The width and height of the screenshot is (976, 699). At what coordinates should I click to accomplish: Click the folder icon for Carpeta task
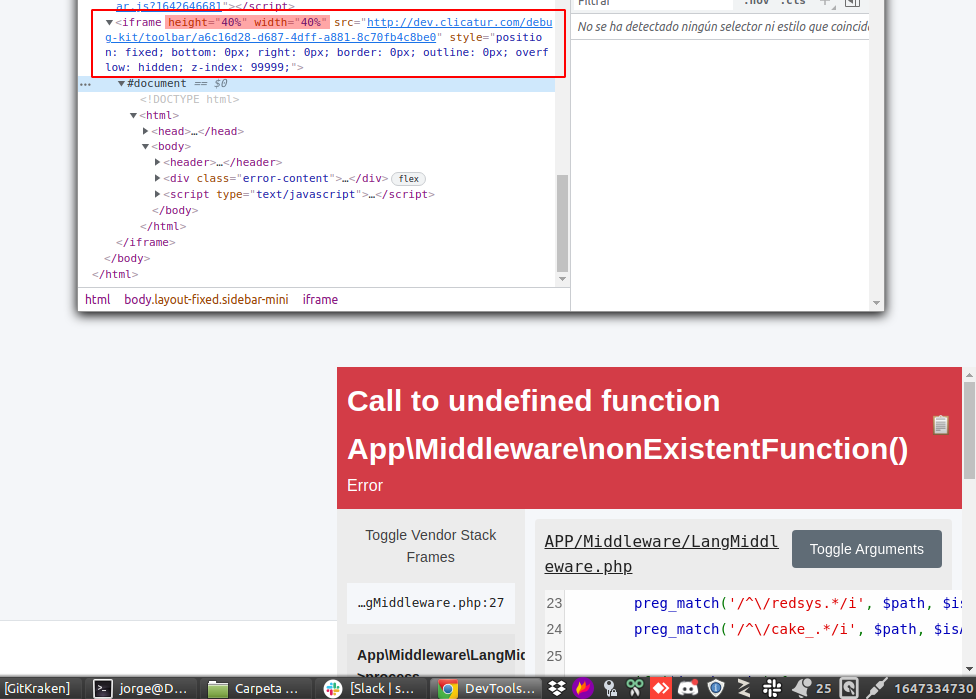pyautogui.click(x=217, y=688)
